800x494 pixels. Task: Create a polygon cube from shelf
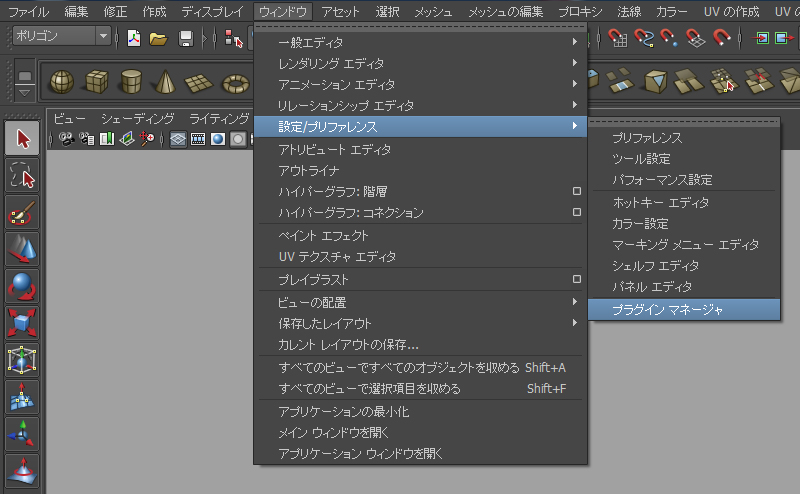(x=96, y=82)
